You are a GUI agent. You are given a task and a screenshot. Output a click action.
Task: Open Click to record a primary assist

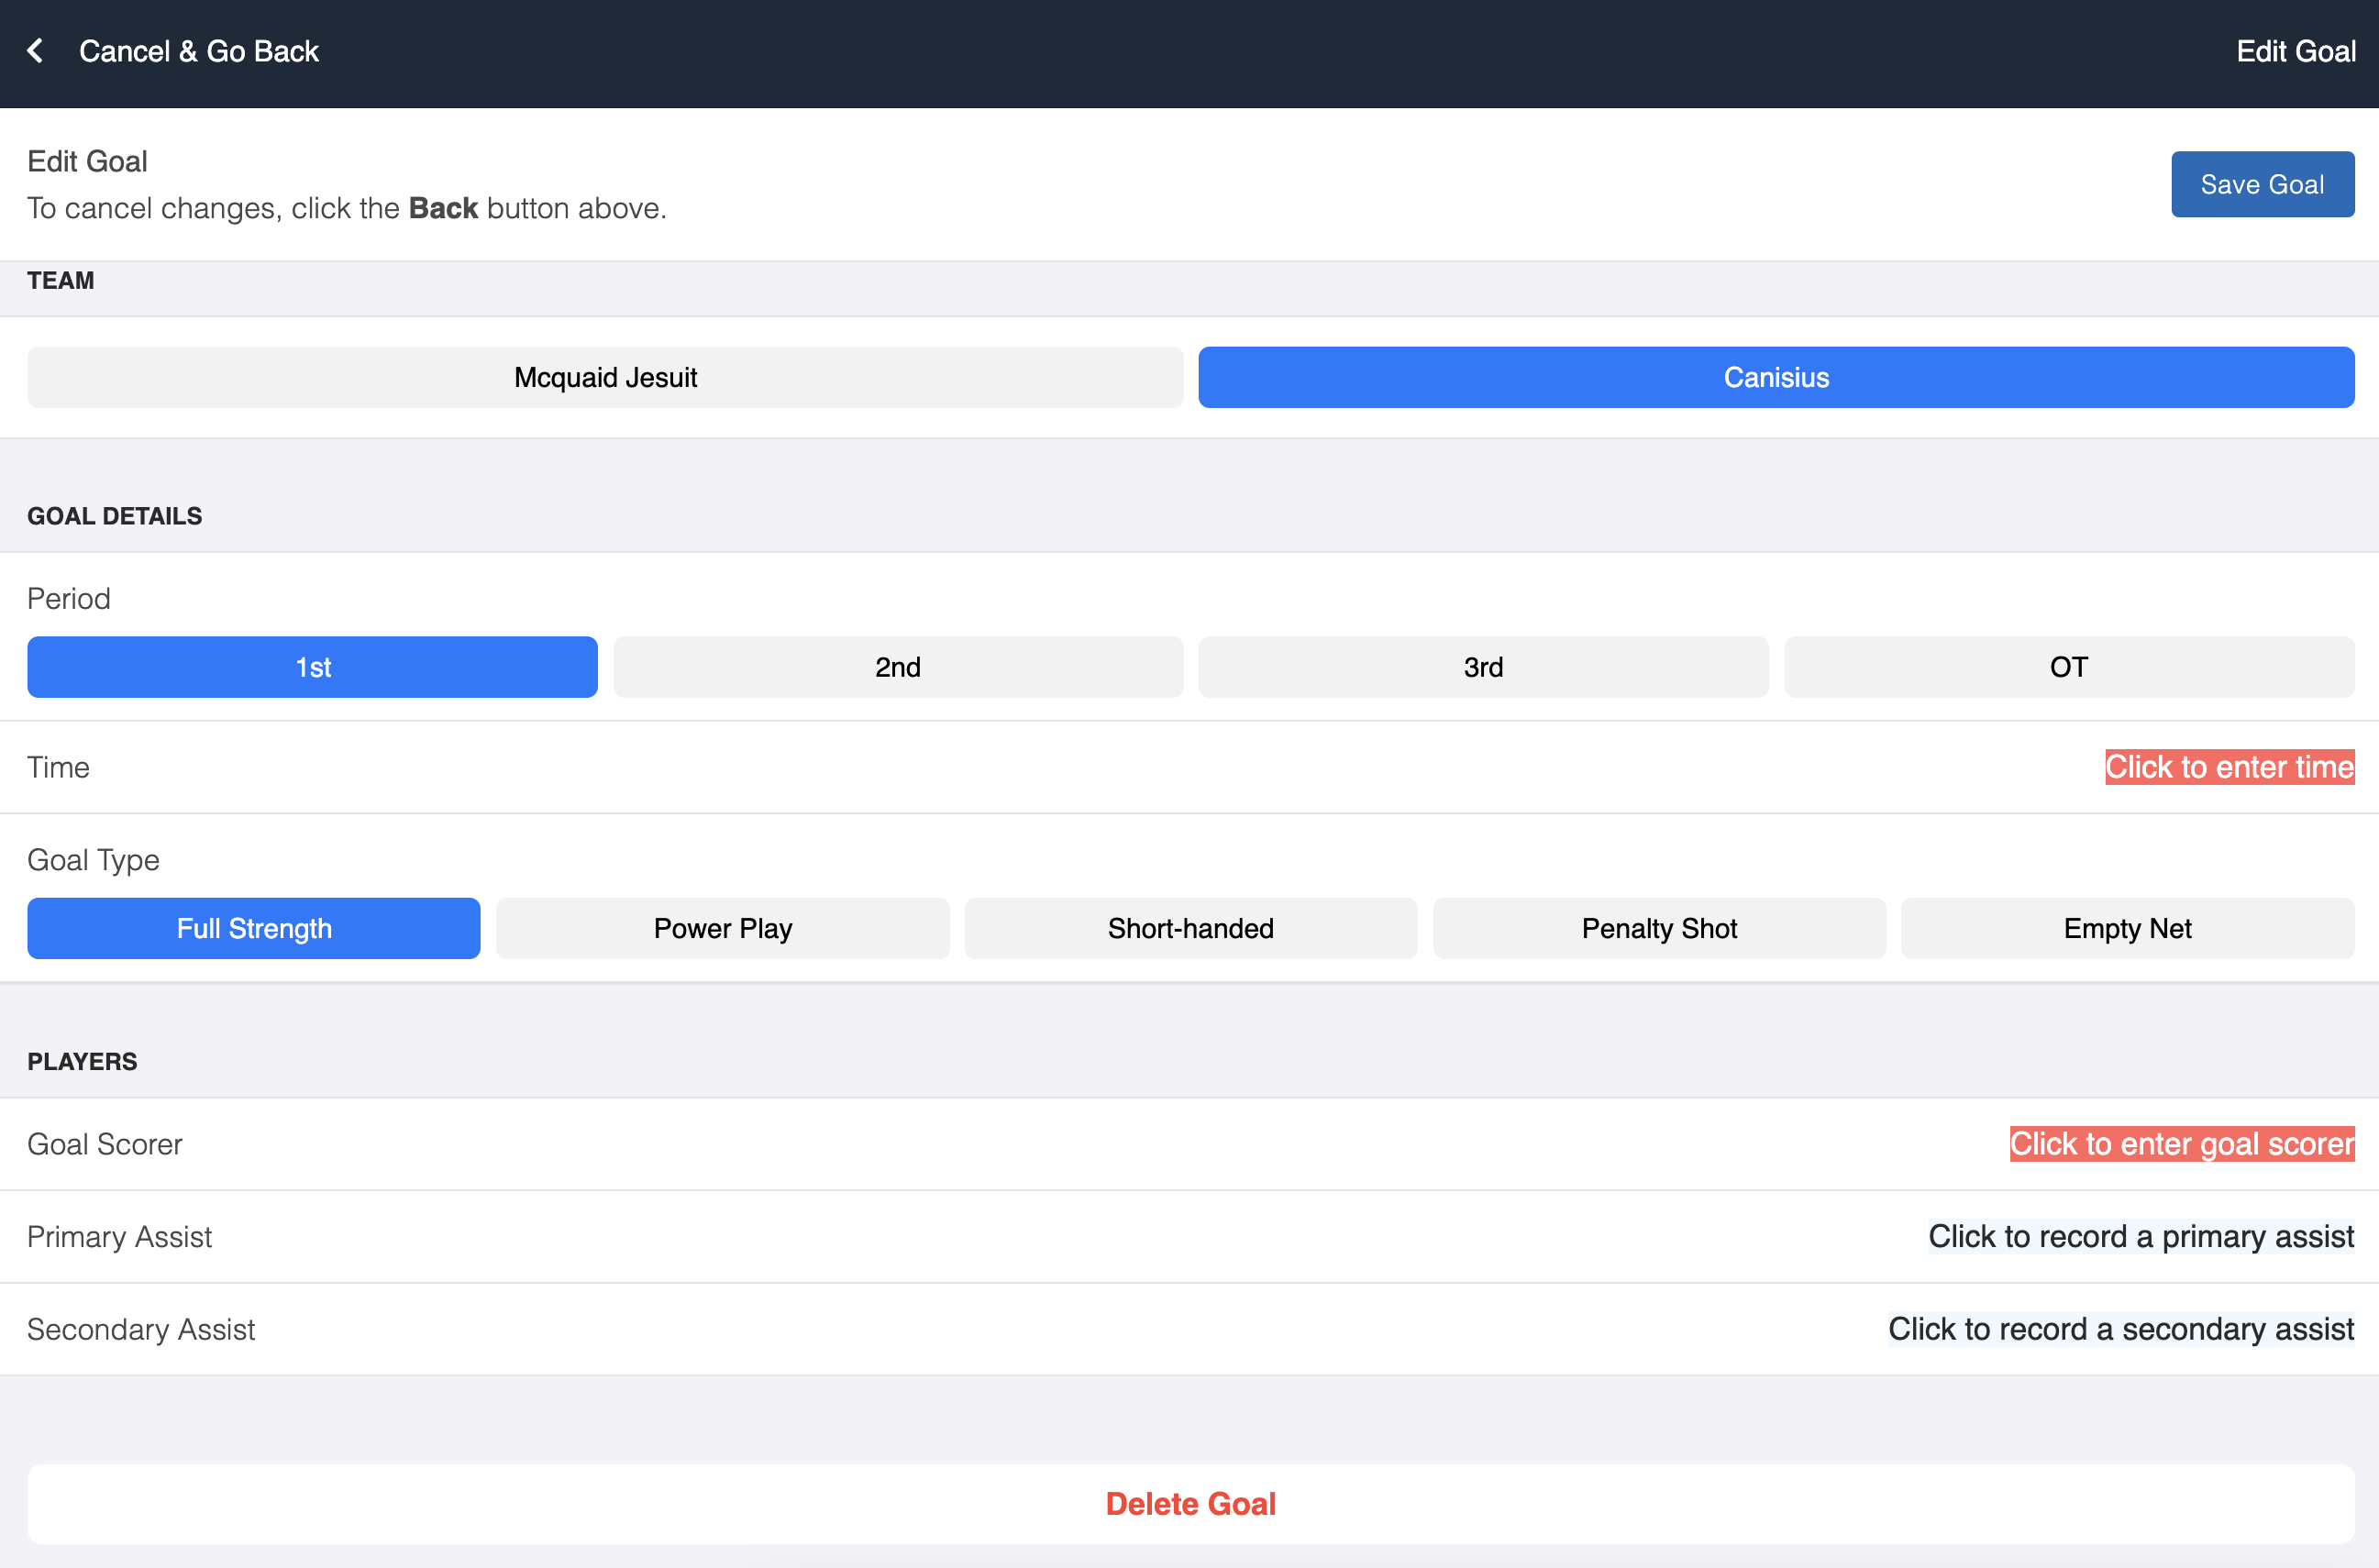[2140, 1237]
